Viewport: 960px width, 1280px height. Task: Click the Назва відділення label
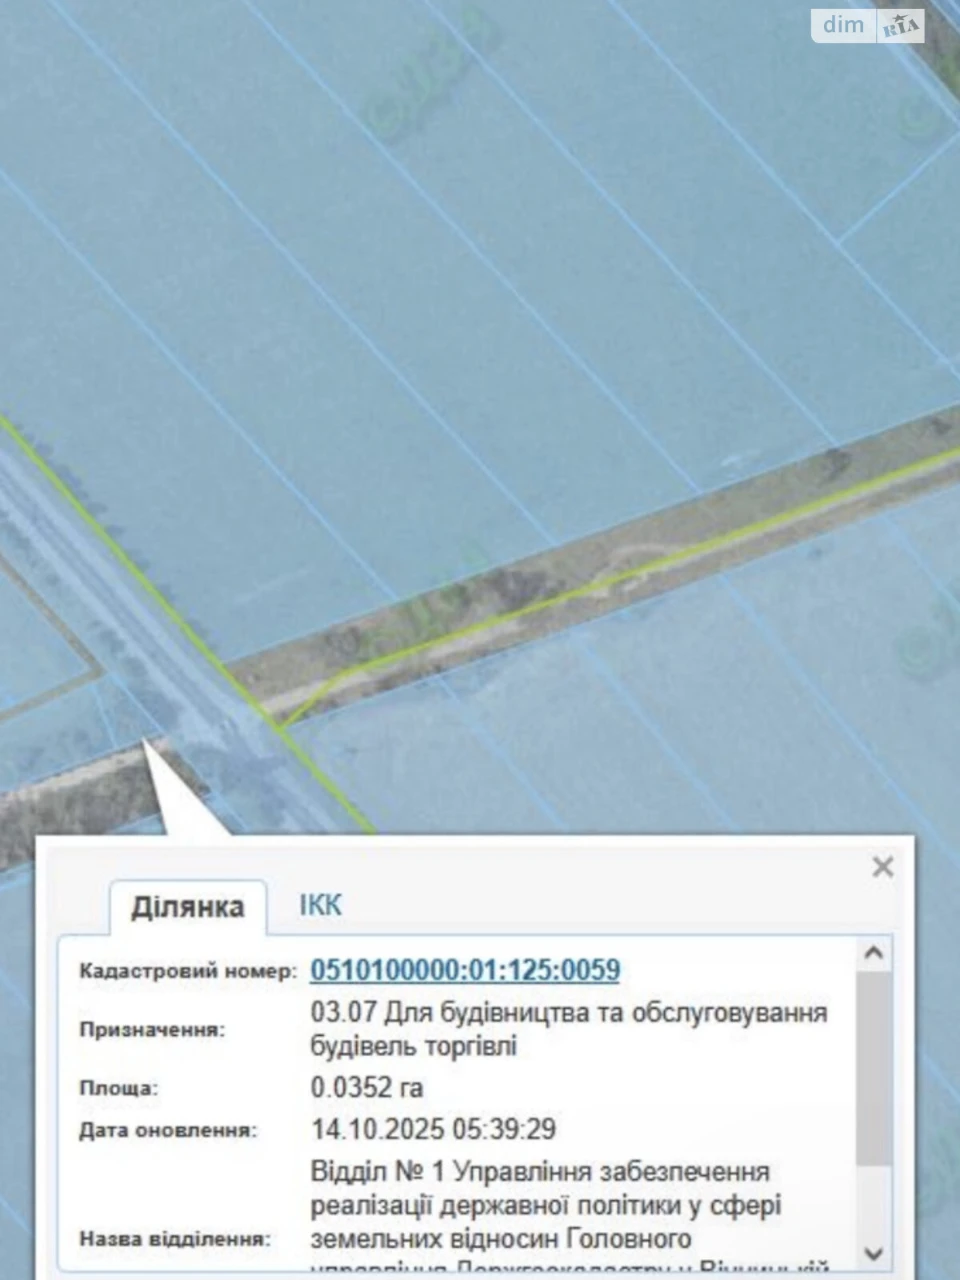[175, 1239]
